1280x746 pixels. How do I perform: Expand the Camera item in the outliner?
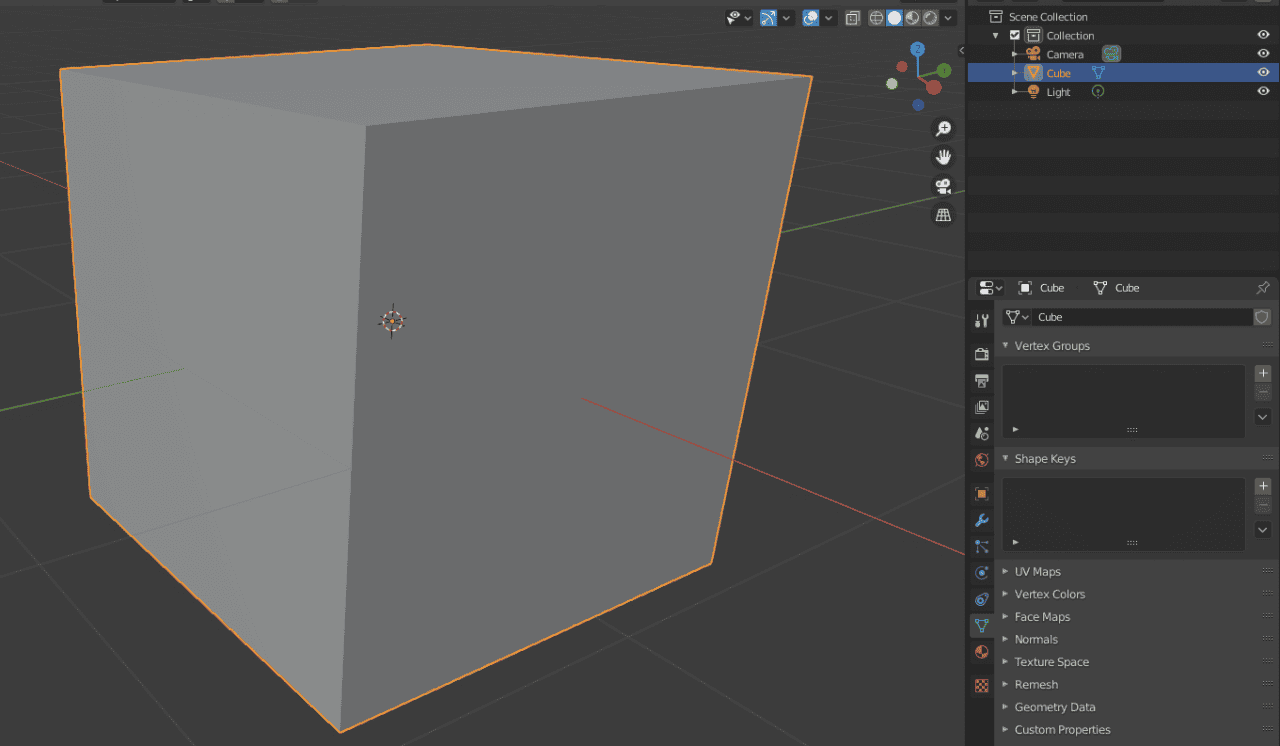1014,53
